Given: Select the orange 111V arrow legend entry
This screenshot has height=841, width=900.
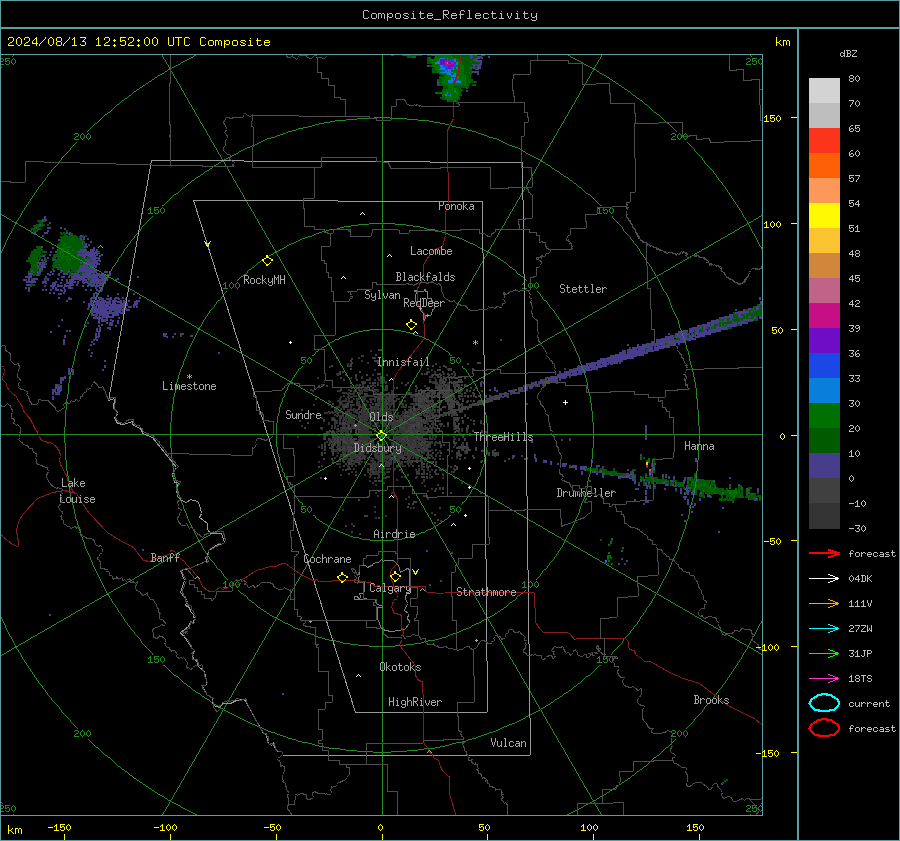Looking at the screenshot, I should pyautogui.click(x=824, y=603).
